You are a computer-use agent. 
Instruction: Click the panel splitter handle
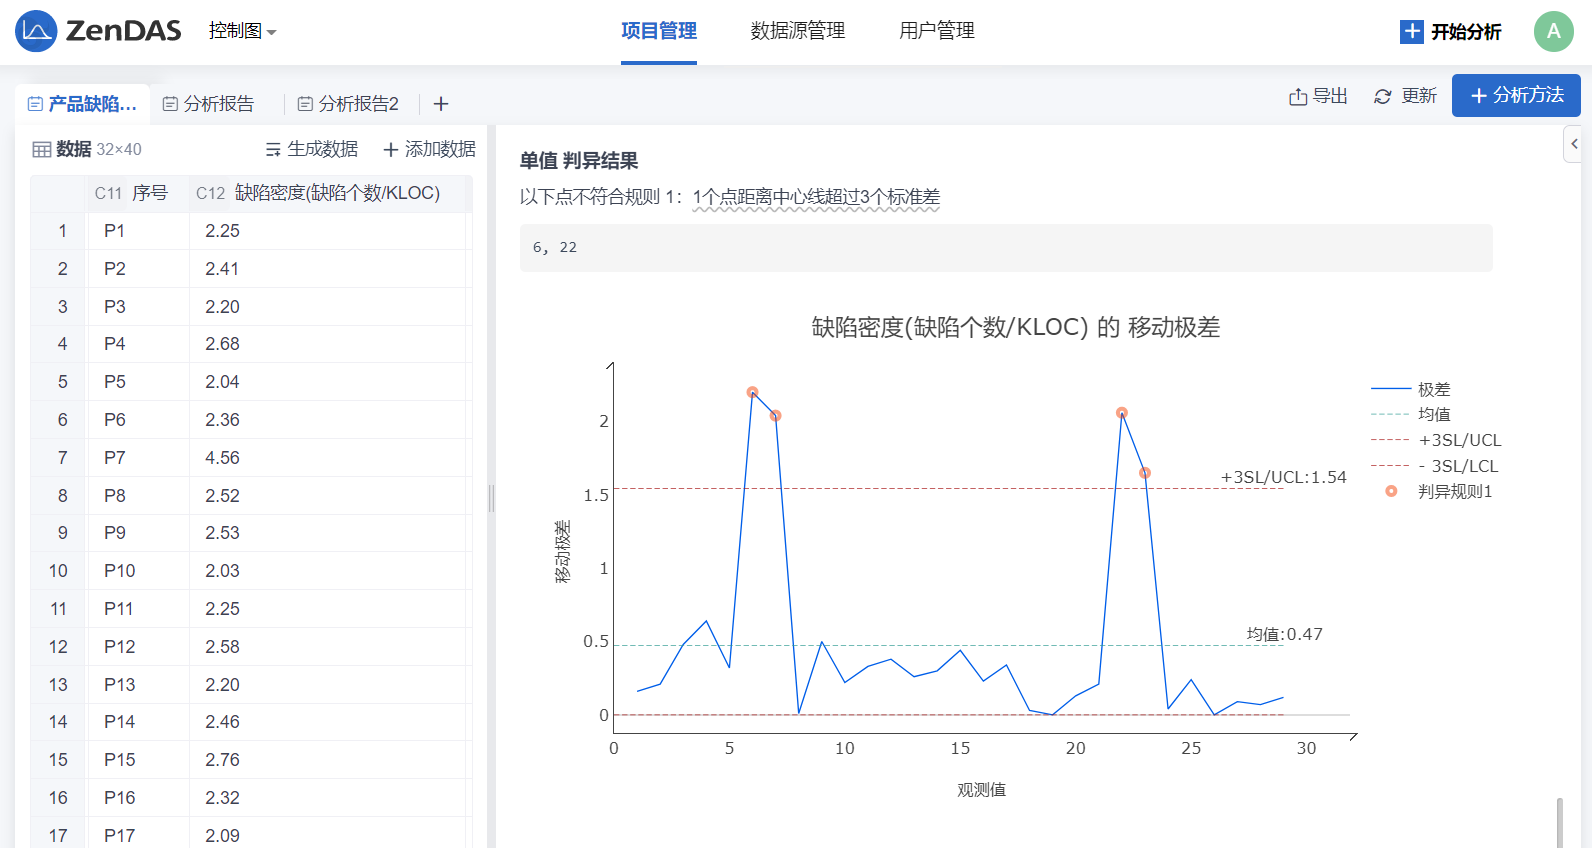(491, 497)
